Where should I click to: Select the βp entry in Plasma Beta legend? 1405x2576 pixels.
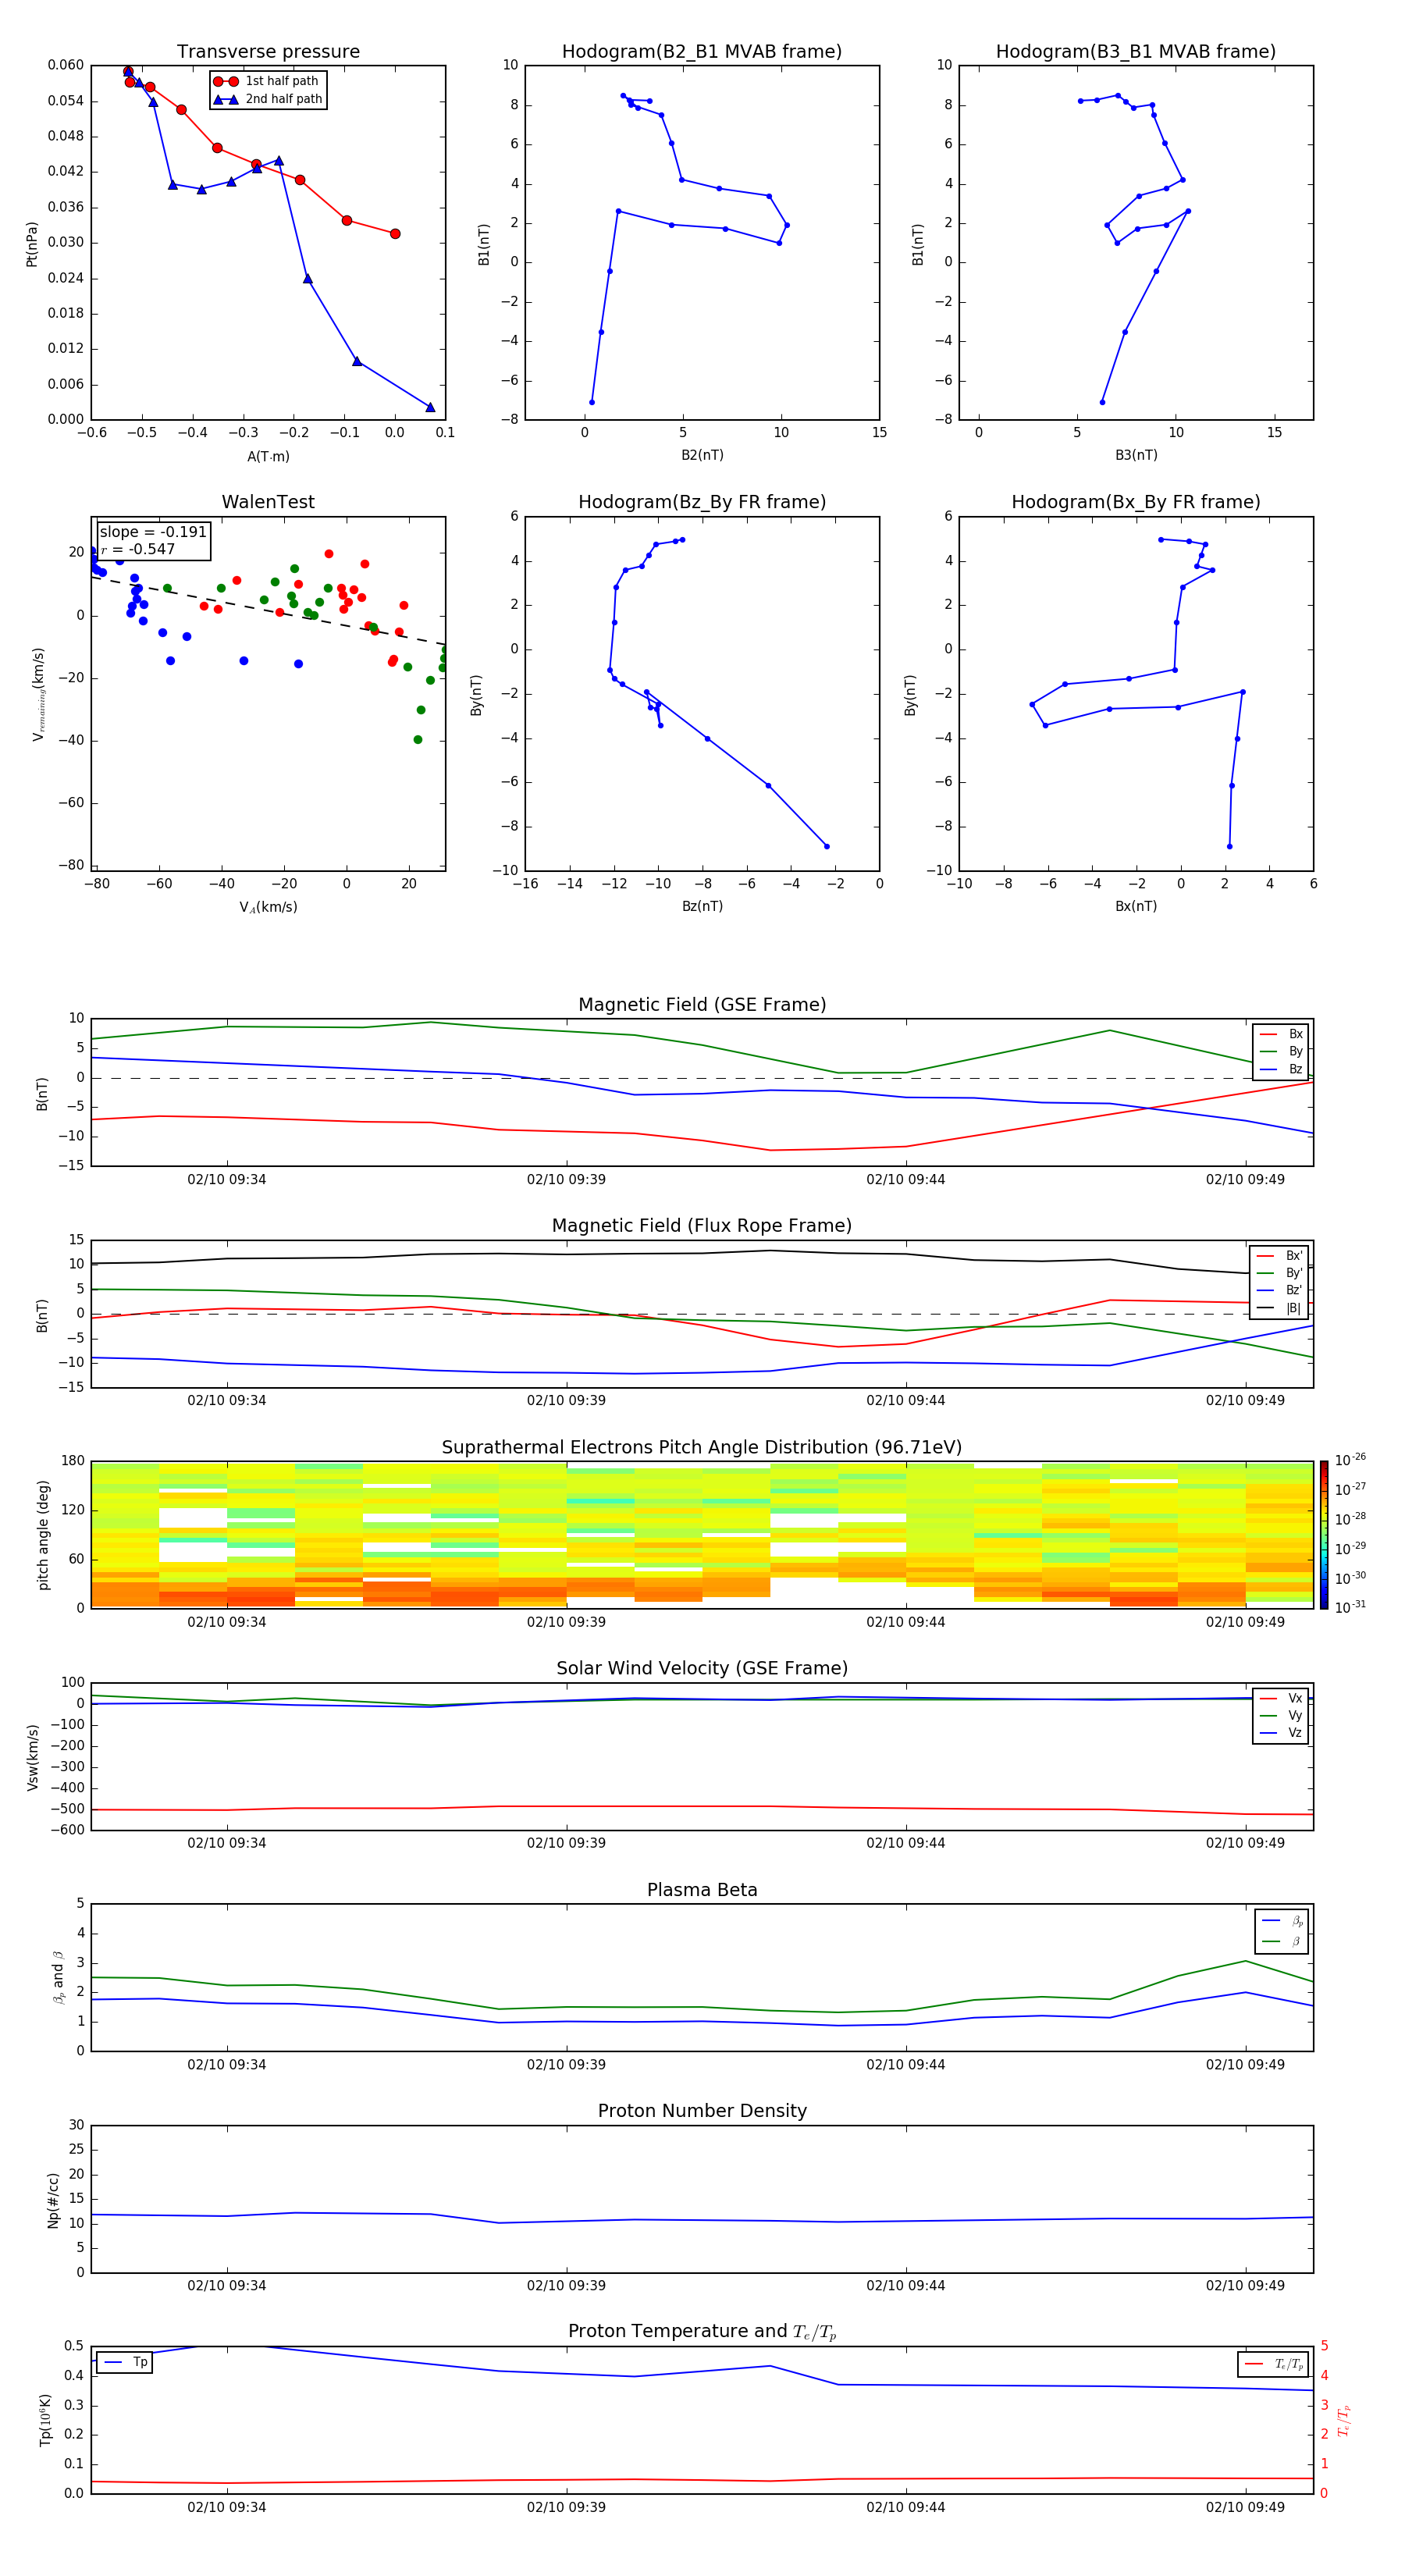click(x=1282, y=1920)
